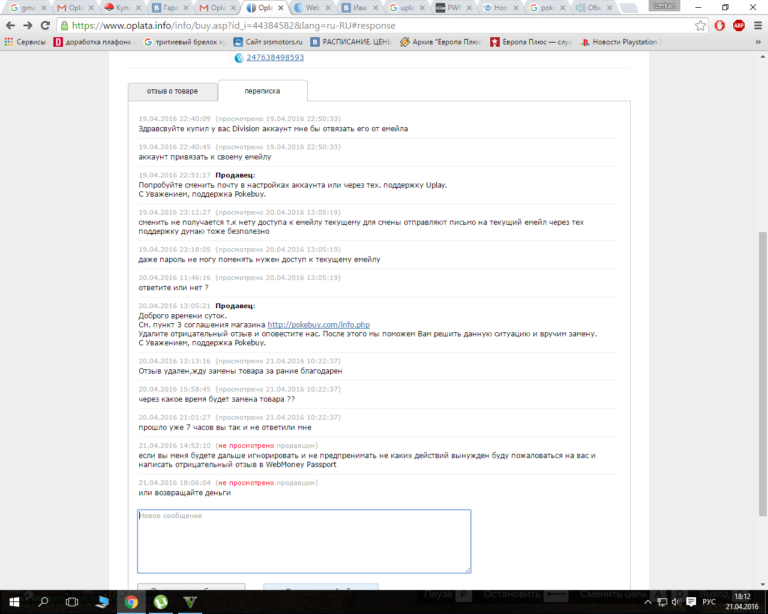
Task: Open the Архив Европа Плюс bookmark
Action: click(441, 42)
